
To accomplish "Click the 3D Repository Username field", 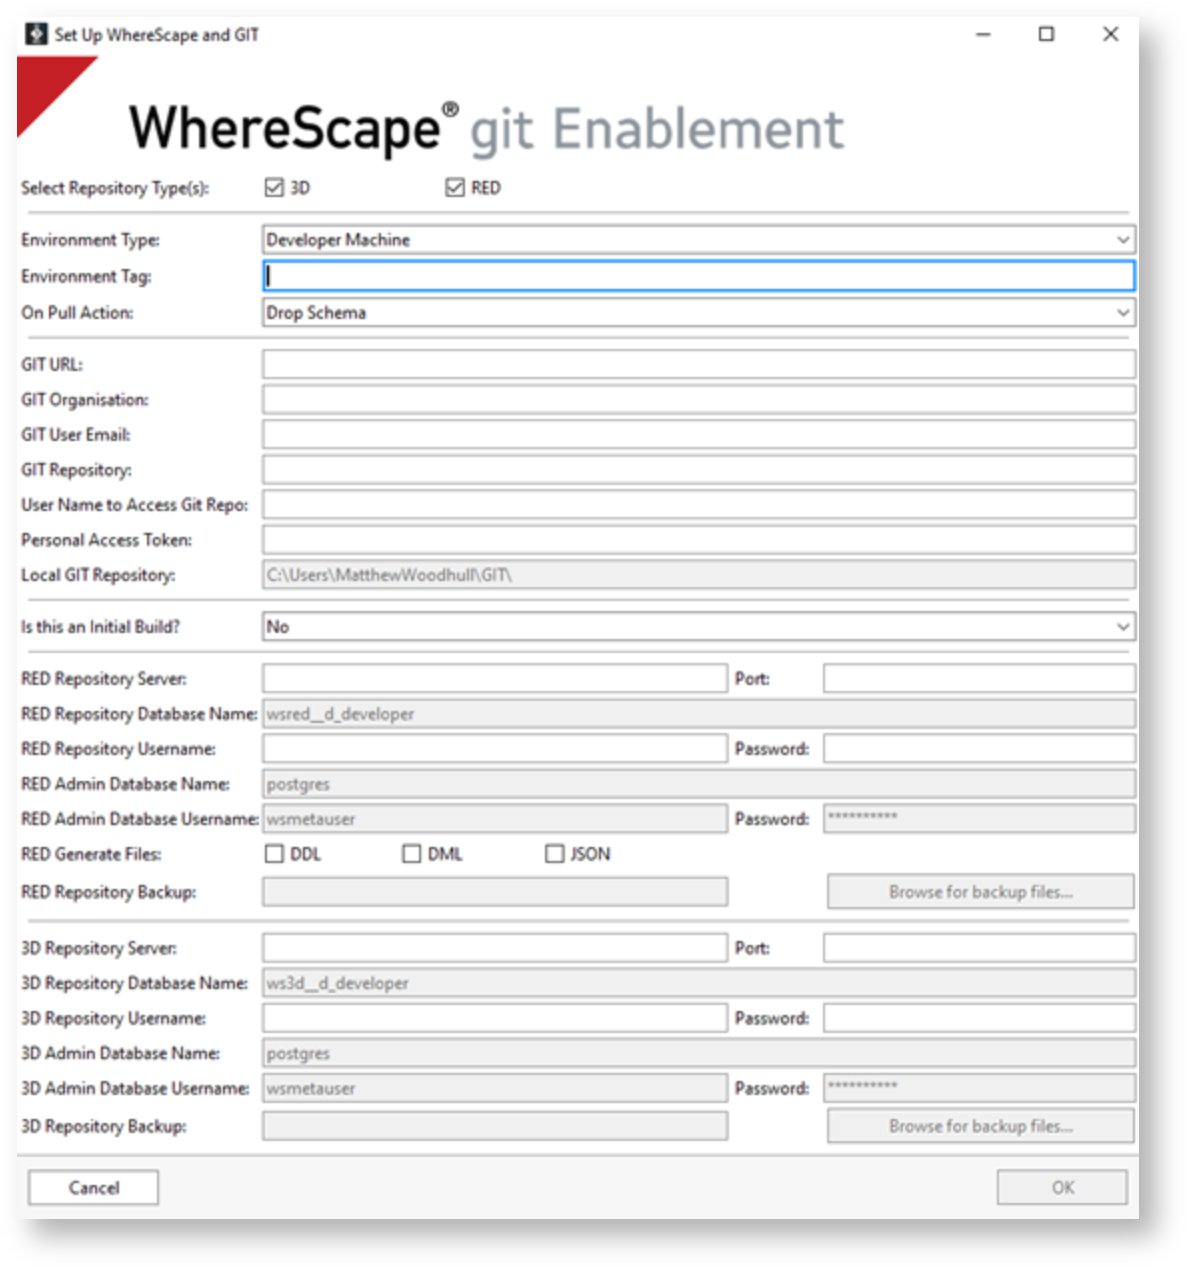I will point(495,1018).
